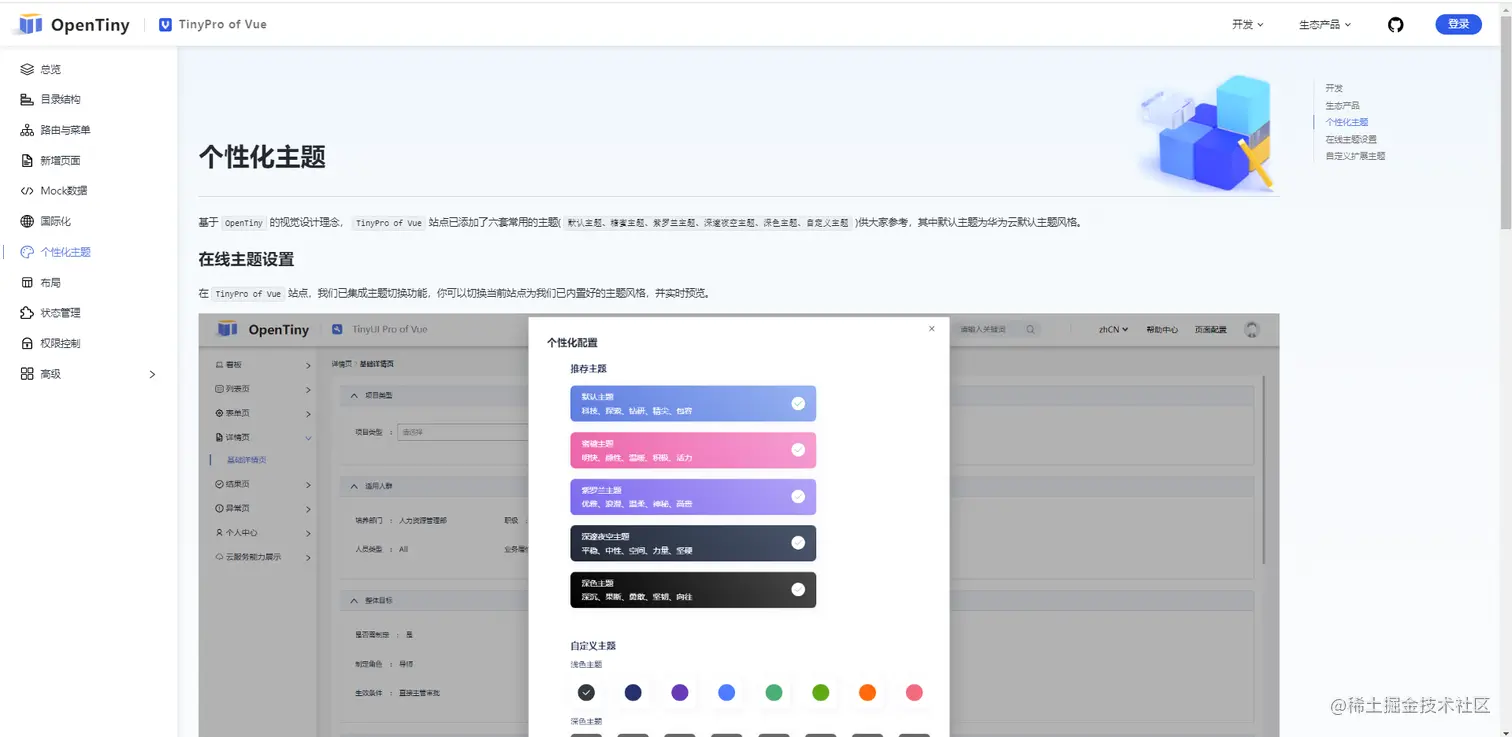The width and height of the screenshot is (1512, 737).
Task: Click the 国际化 globe icon
Action: (27, 221)
